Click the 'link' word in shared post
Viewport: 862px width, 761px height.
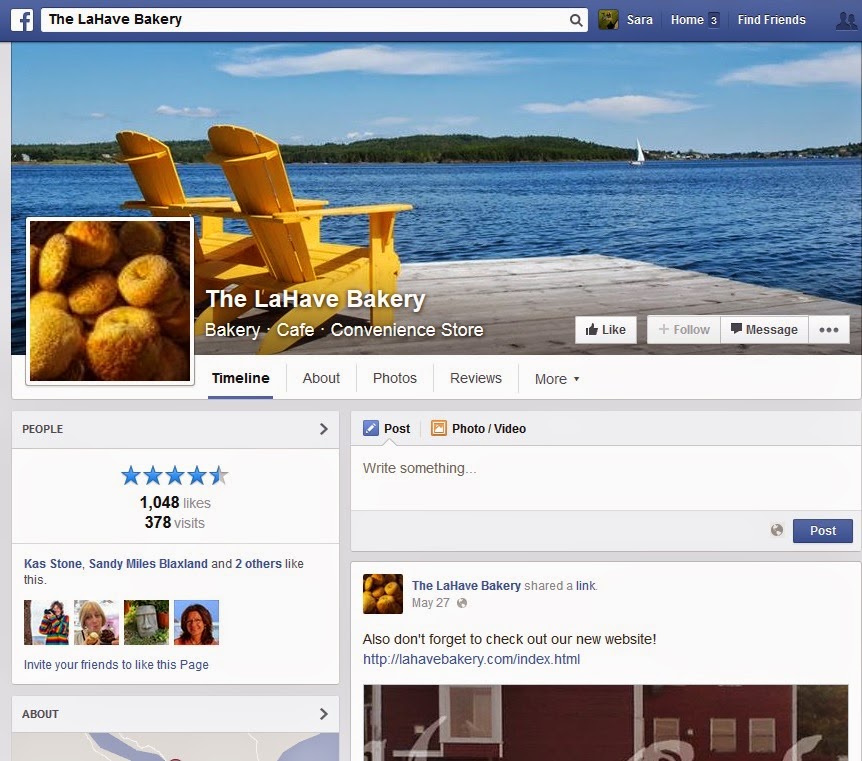point(585,586)
